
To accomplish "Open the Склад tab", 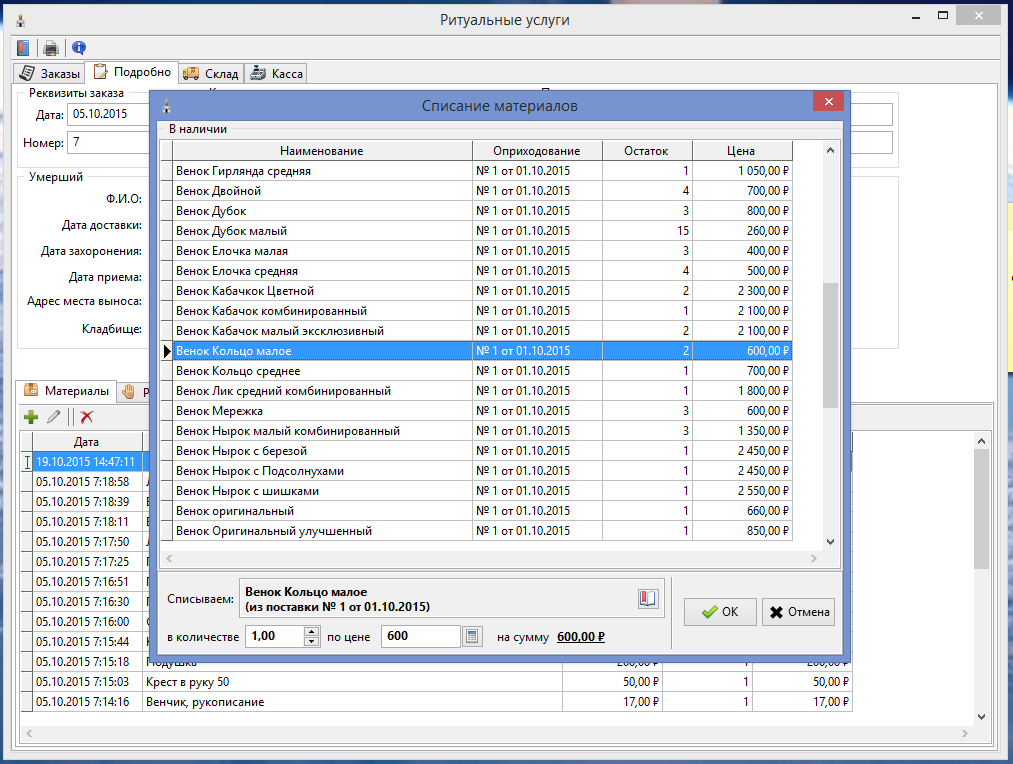I will [x=211, y=74].
